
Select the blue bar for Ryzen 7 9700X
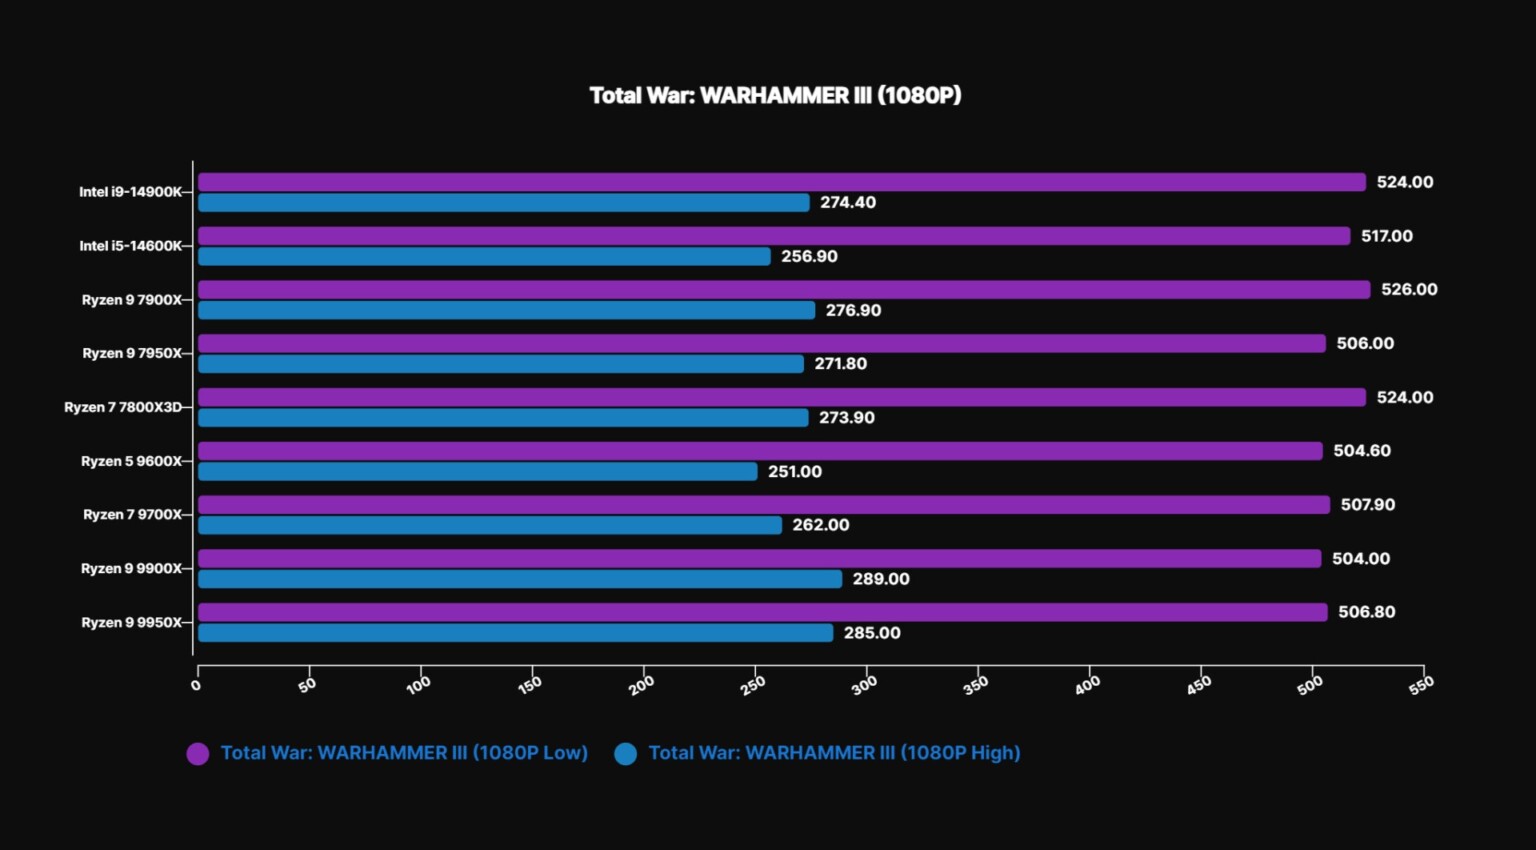(x=490, y=525)
